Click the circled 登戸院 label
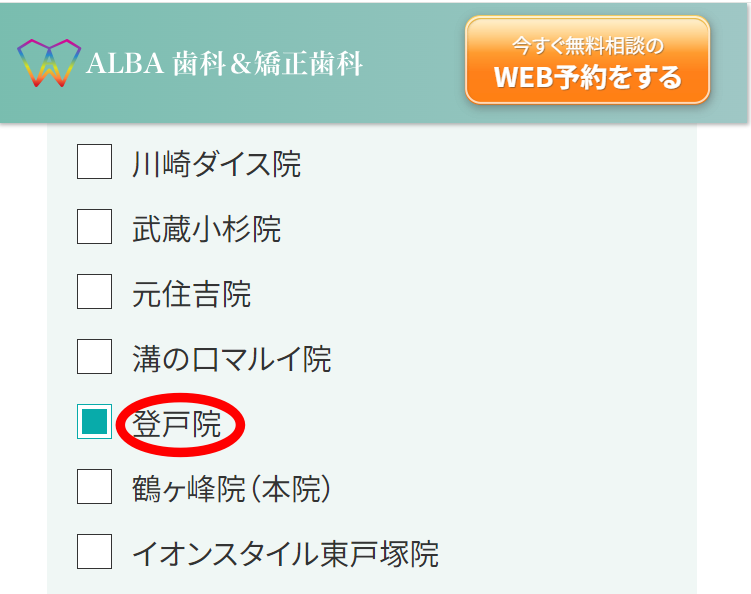Image resolution: width=751 pixels, height=594 pixels. (x=176, y=424)
